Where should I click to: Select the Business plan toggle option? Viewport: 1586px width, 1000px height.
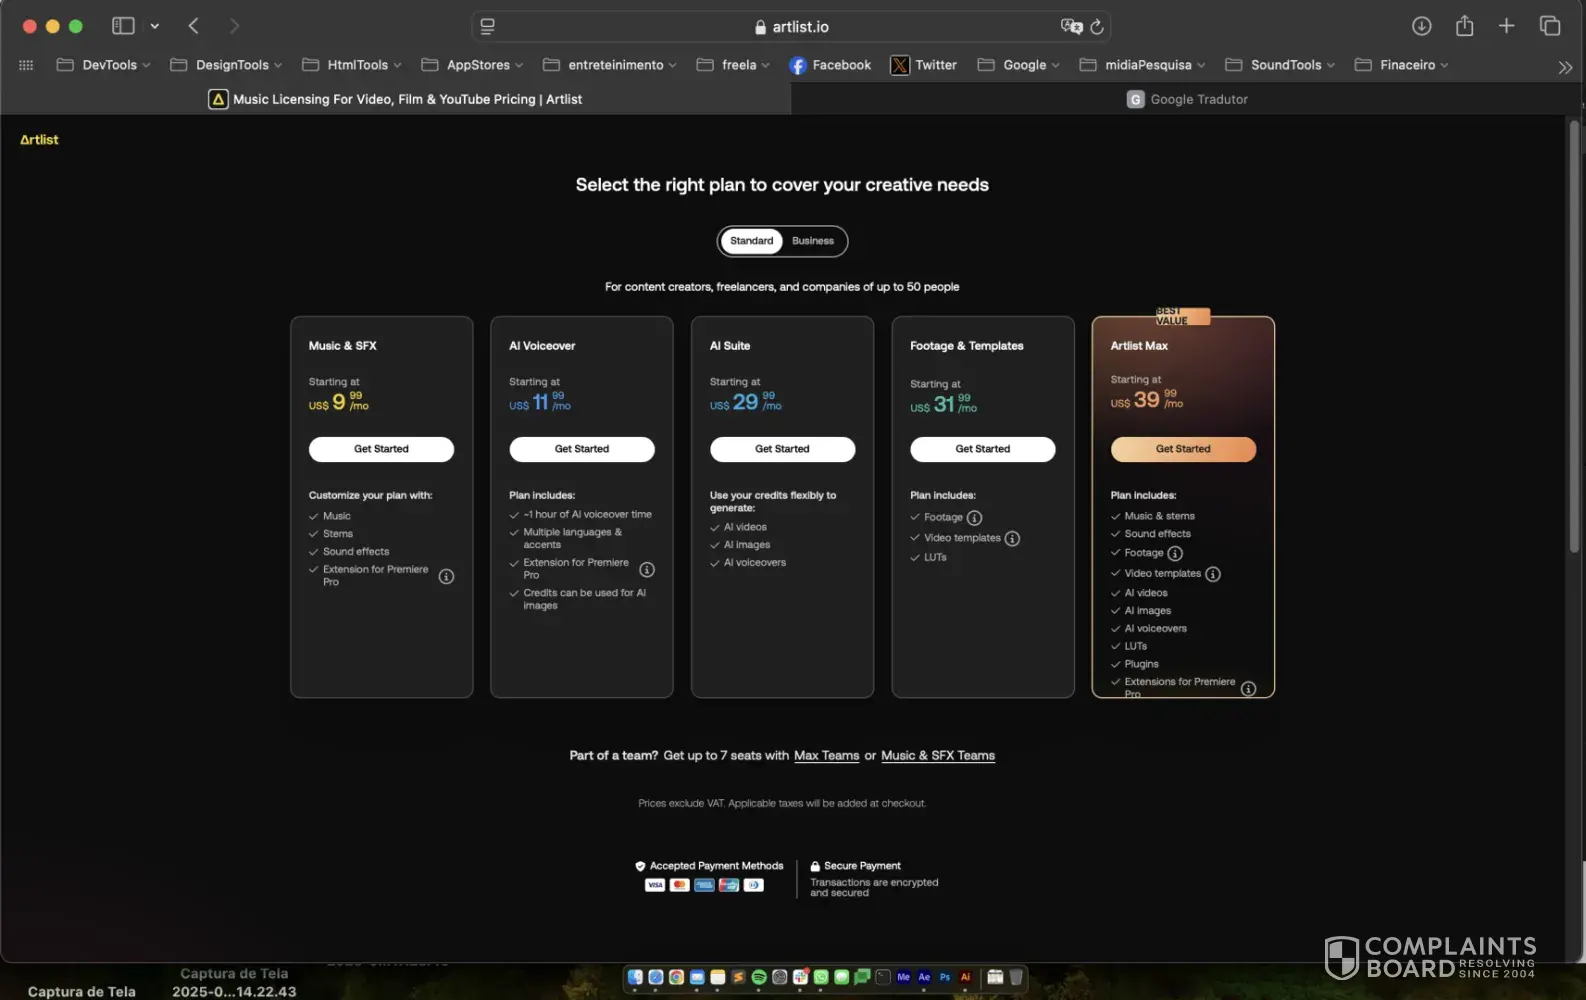(812, 241)
